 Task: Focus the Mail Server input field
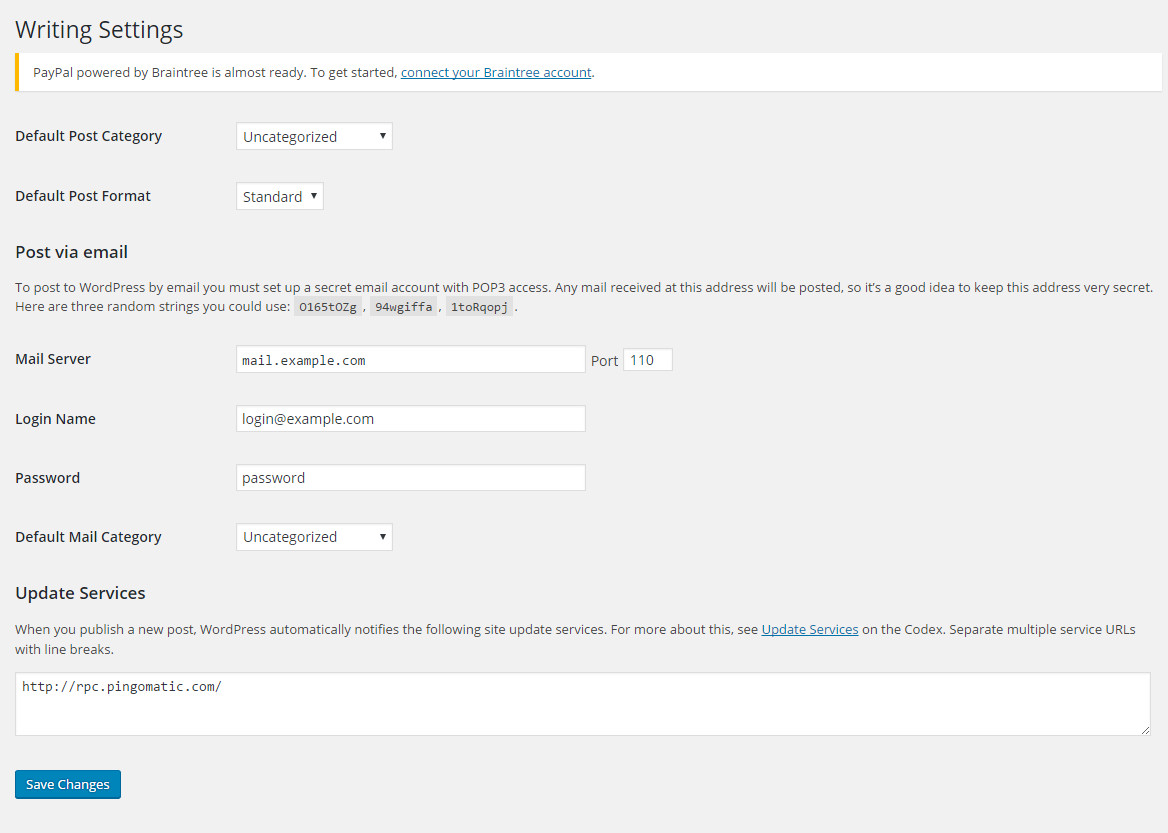click(x=410, y=359)
